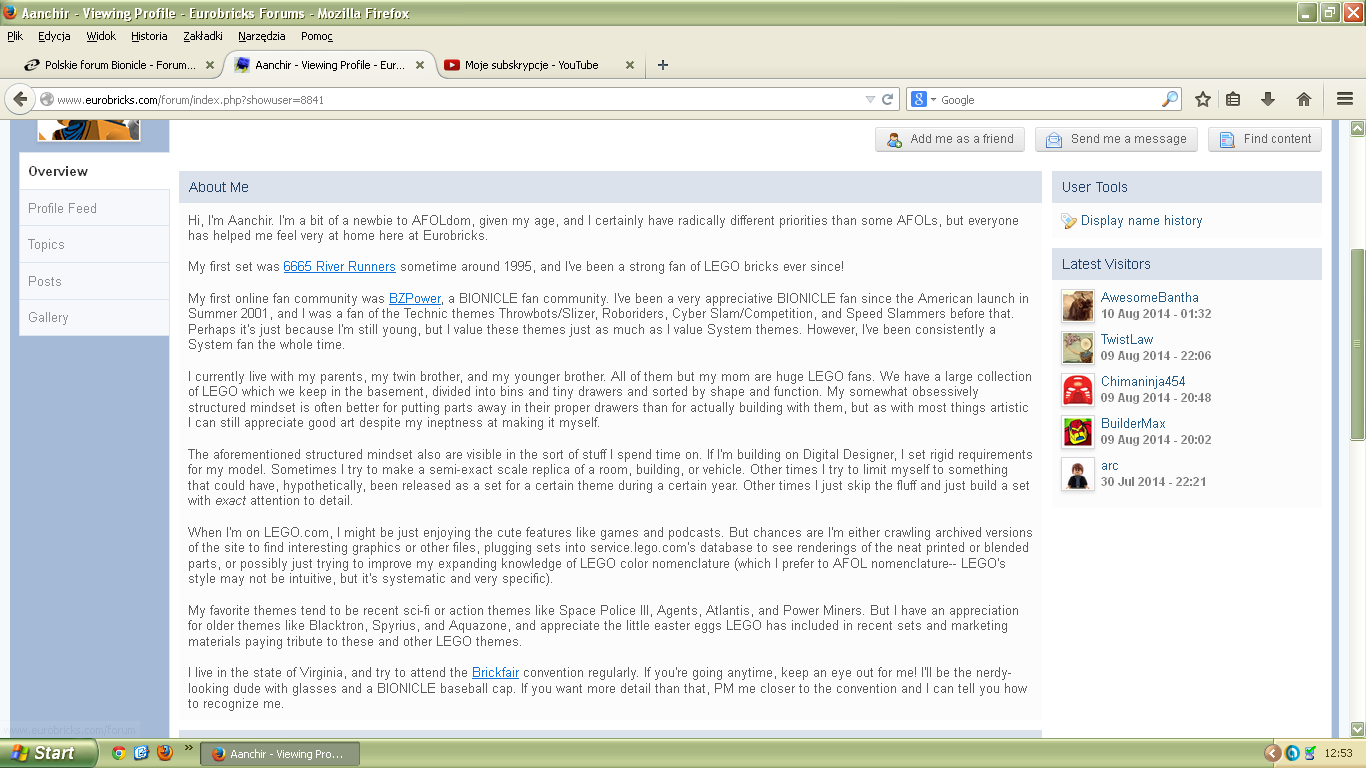Visit AwesomeBantha's profile name link
Image resolution: width=1366 pixels, height=768 pixels.
(x=1150, y=298)
